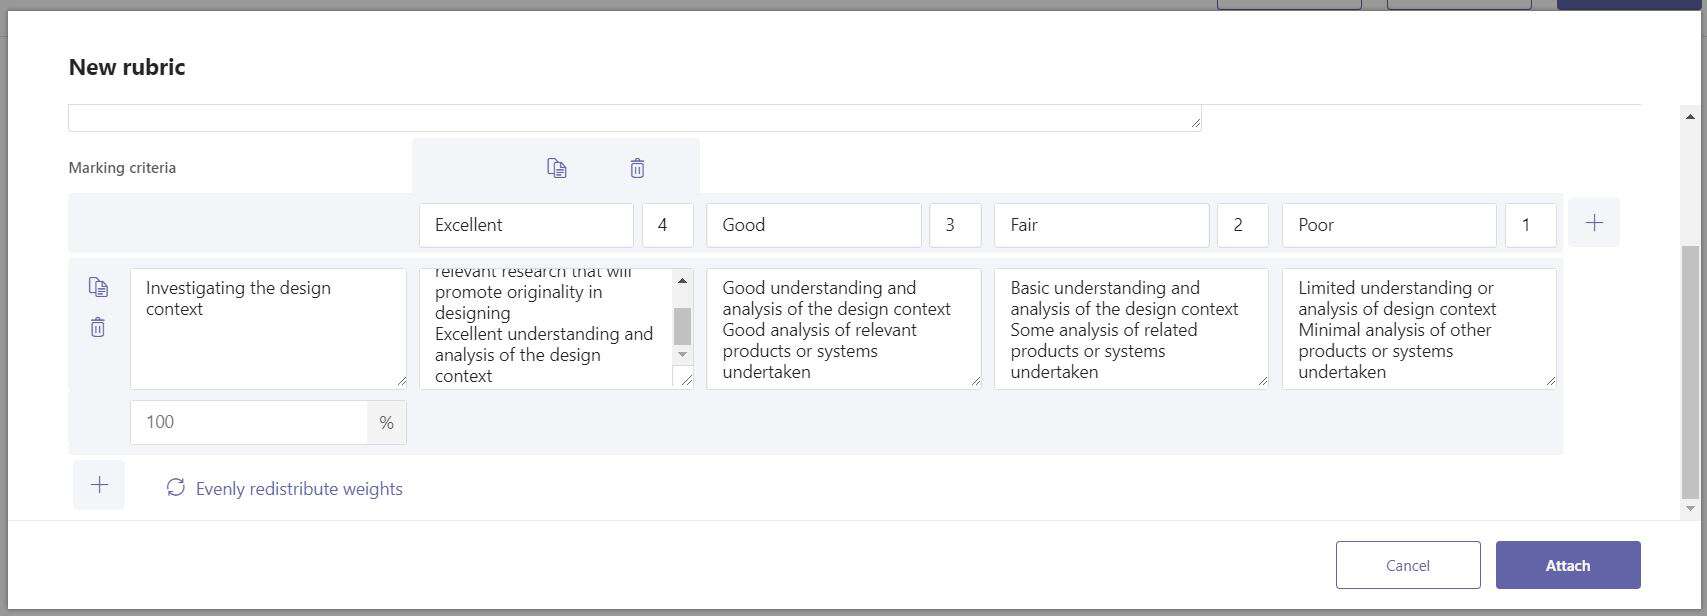Cancel the new rubric dialog
The image size is (1707, 616).
(x=1408, y=565)
